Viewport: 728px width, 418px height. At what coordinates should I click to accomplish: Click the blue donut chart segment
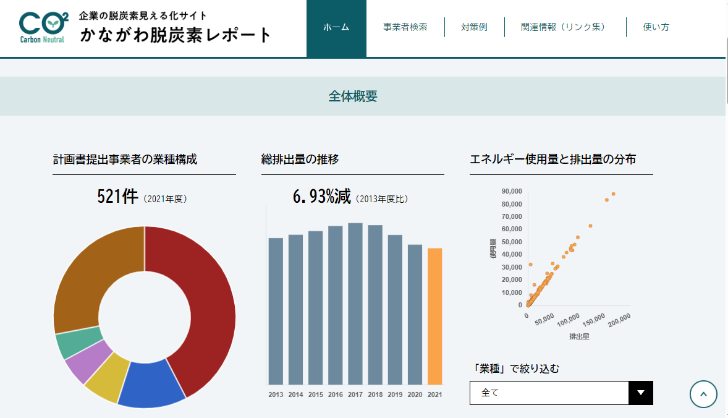tap(150, 383)
